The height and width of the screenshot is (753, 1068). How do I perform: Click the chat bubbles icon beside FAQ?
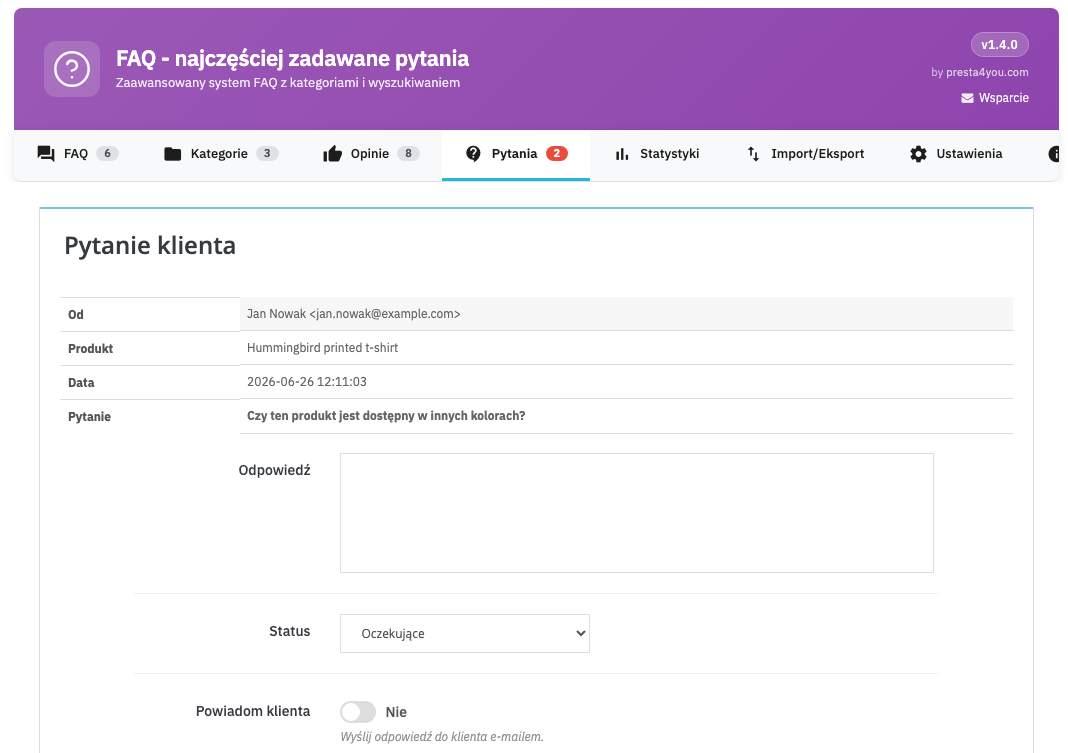point(46,154)
